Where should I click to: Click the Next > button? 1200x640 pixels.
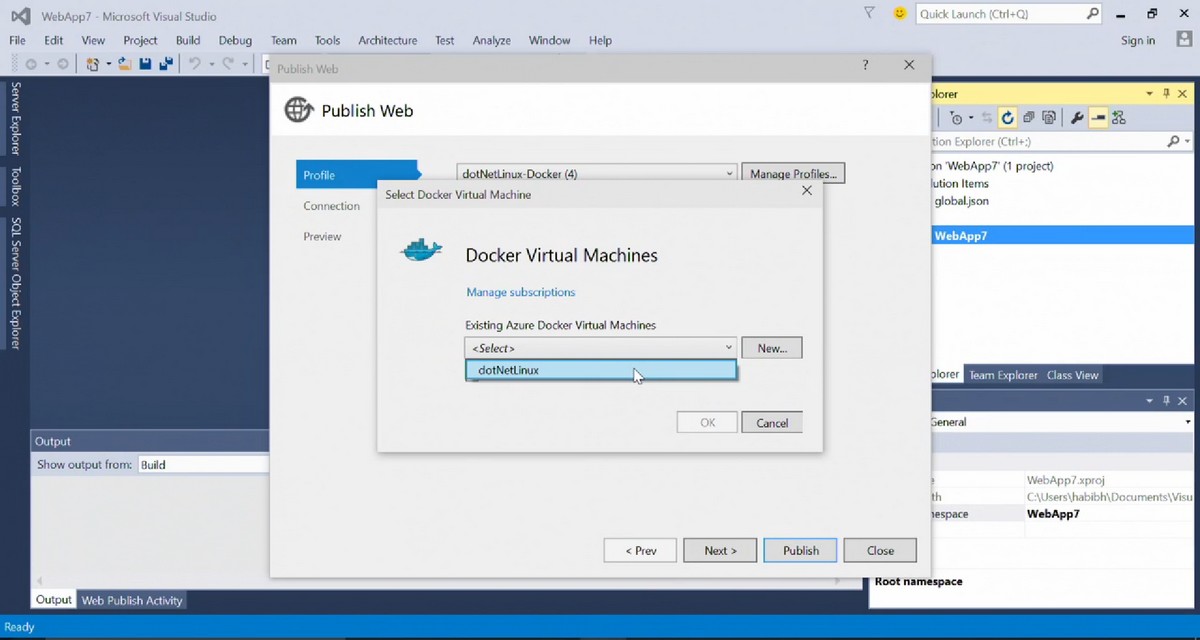click(720, 550)
